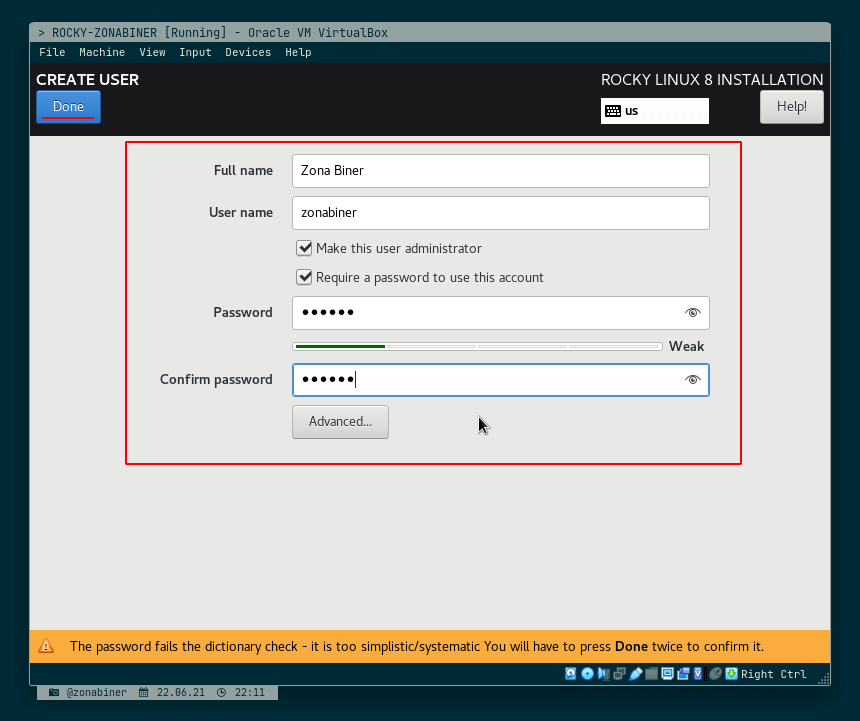Viewport: 860px width, 721px height.
Task: Click inside the Full name input field
Action: (x=500, y=171)
